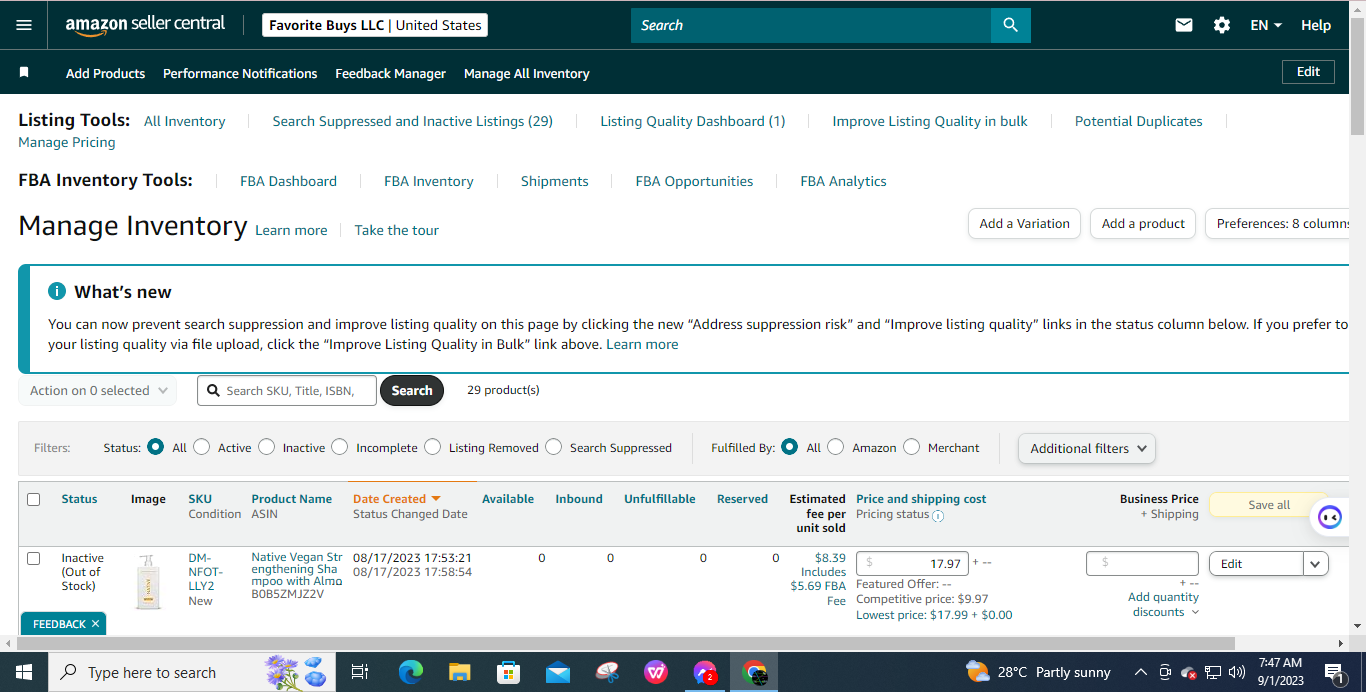
Task: Open the WPS Office taskbar icon
Action: click(656, 672)
